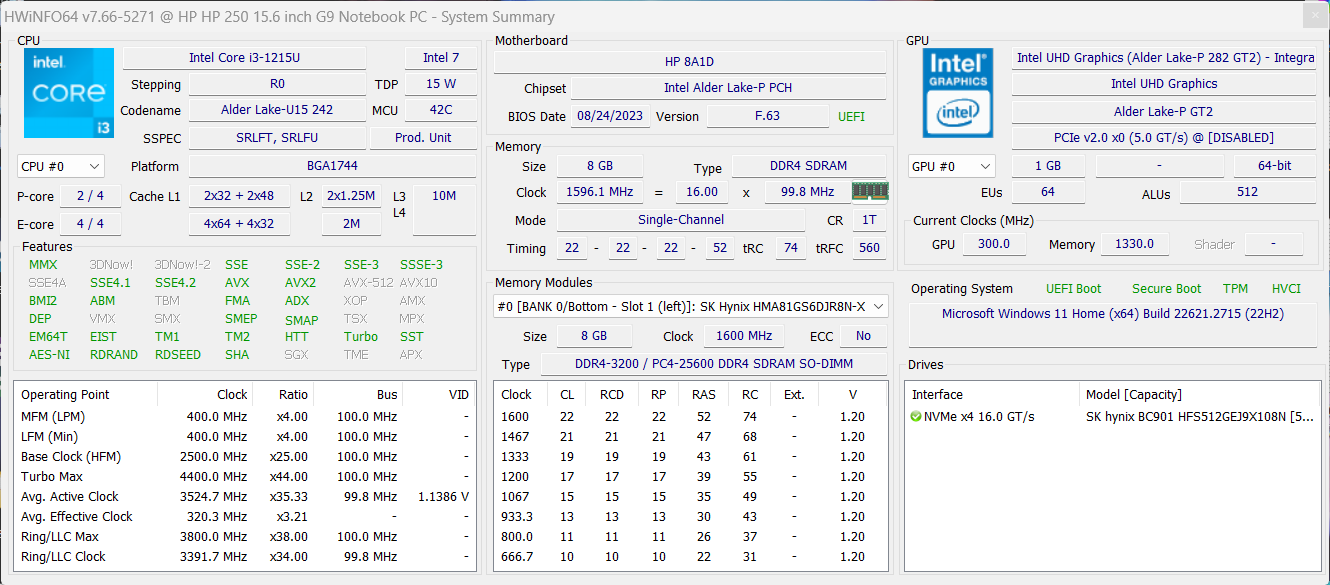Click the HP 8A1D motherboard field
The image size is (1330, 585).
click(689, 62)
